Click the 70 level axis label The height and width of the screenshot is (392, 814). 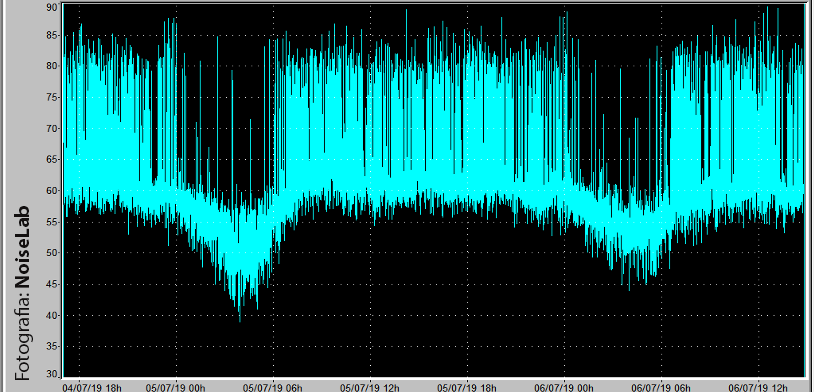(52, 128)
